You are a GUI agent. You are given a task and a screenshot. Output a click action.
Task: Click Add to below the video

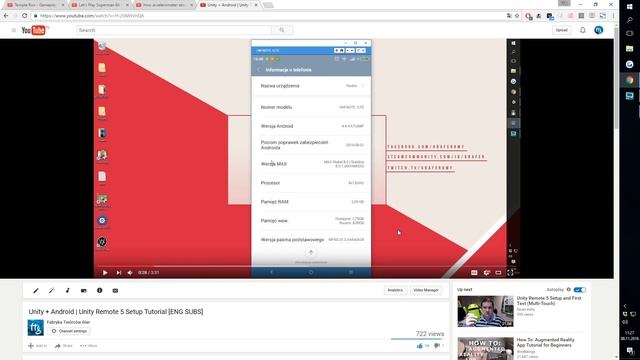tap(38, 346)
